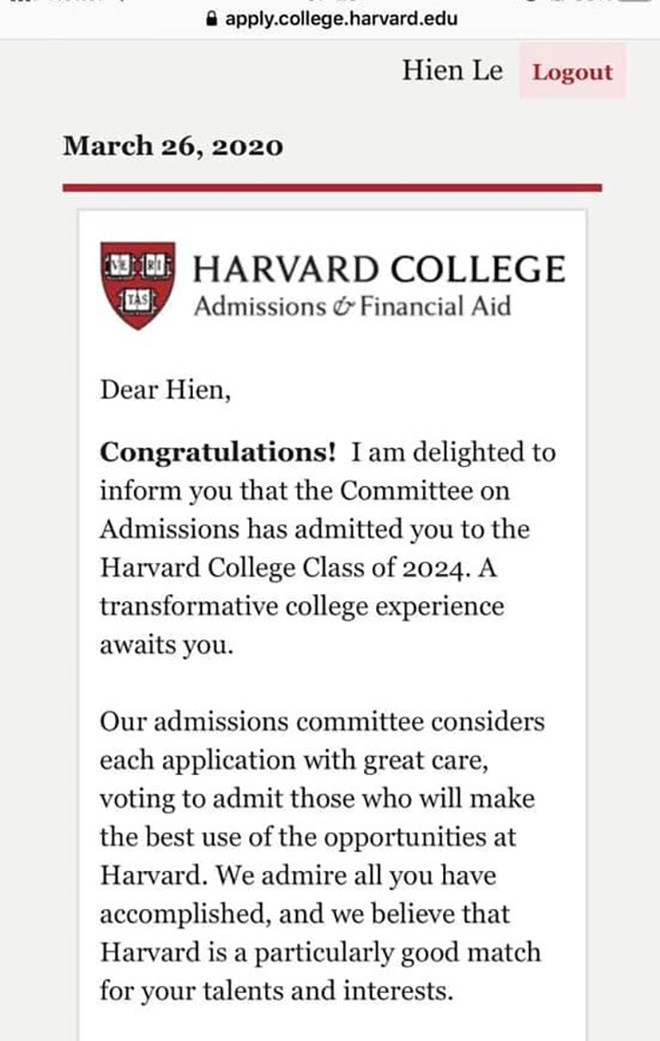660x1041 pixels.
Task: Click the "each application with great care" line
Action: 294,760
